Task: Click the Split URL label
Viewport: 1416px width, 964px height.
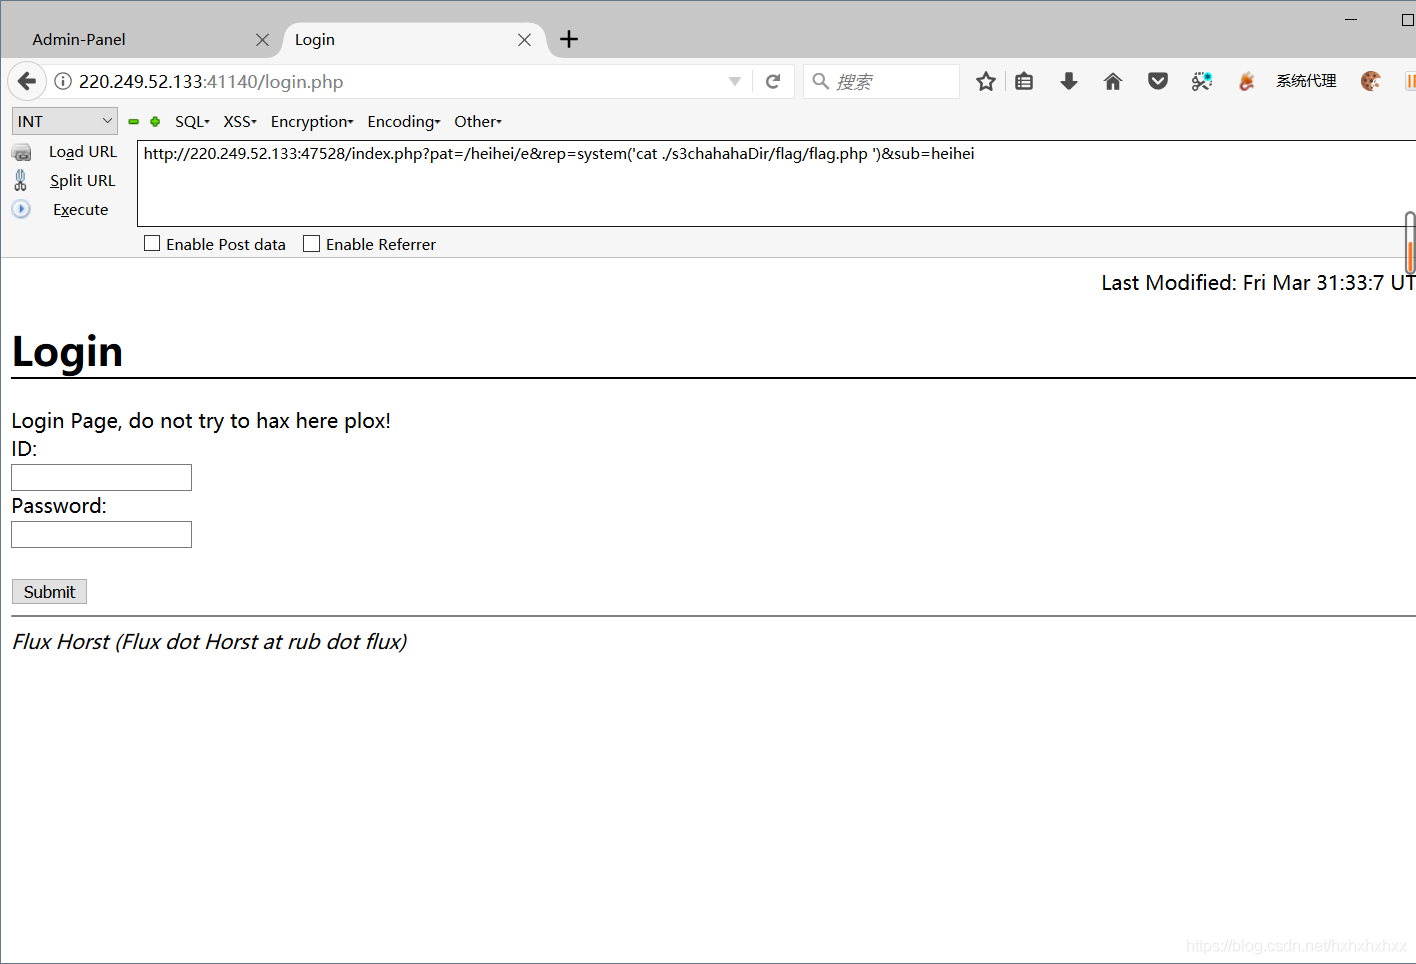Action: 83,180
